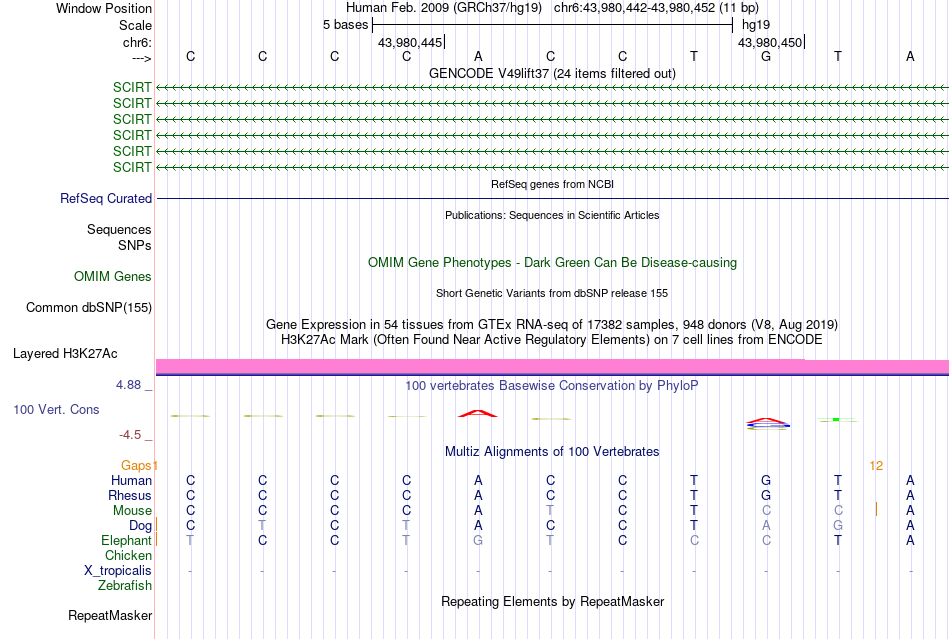Viewport: 950px width, 639px height.
Task: Open Publications: Sequences in Scientific Articles title
Action: tap(552, 215)
